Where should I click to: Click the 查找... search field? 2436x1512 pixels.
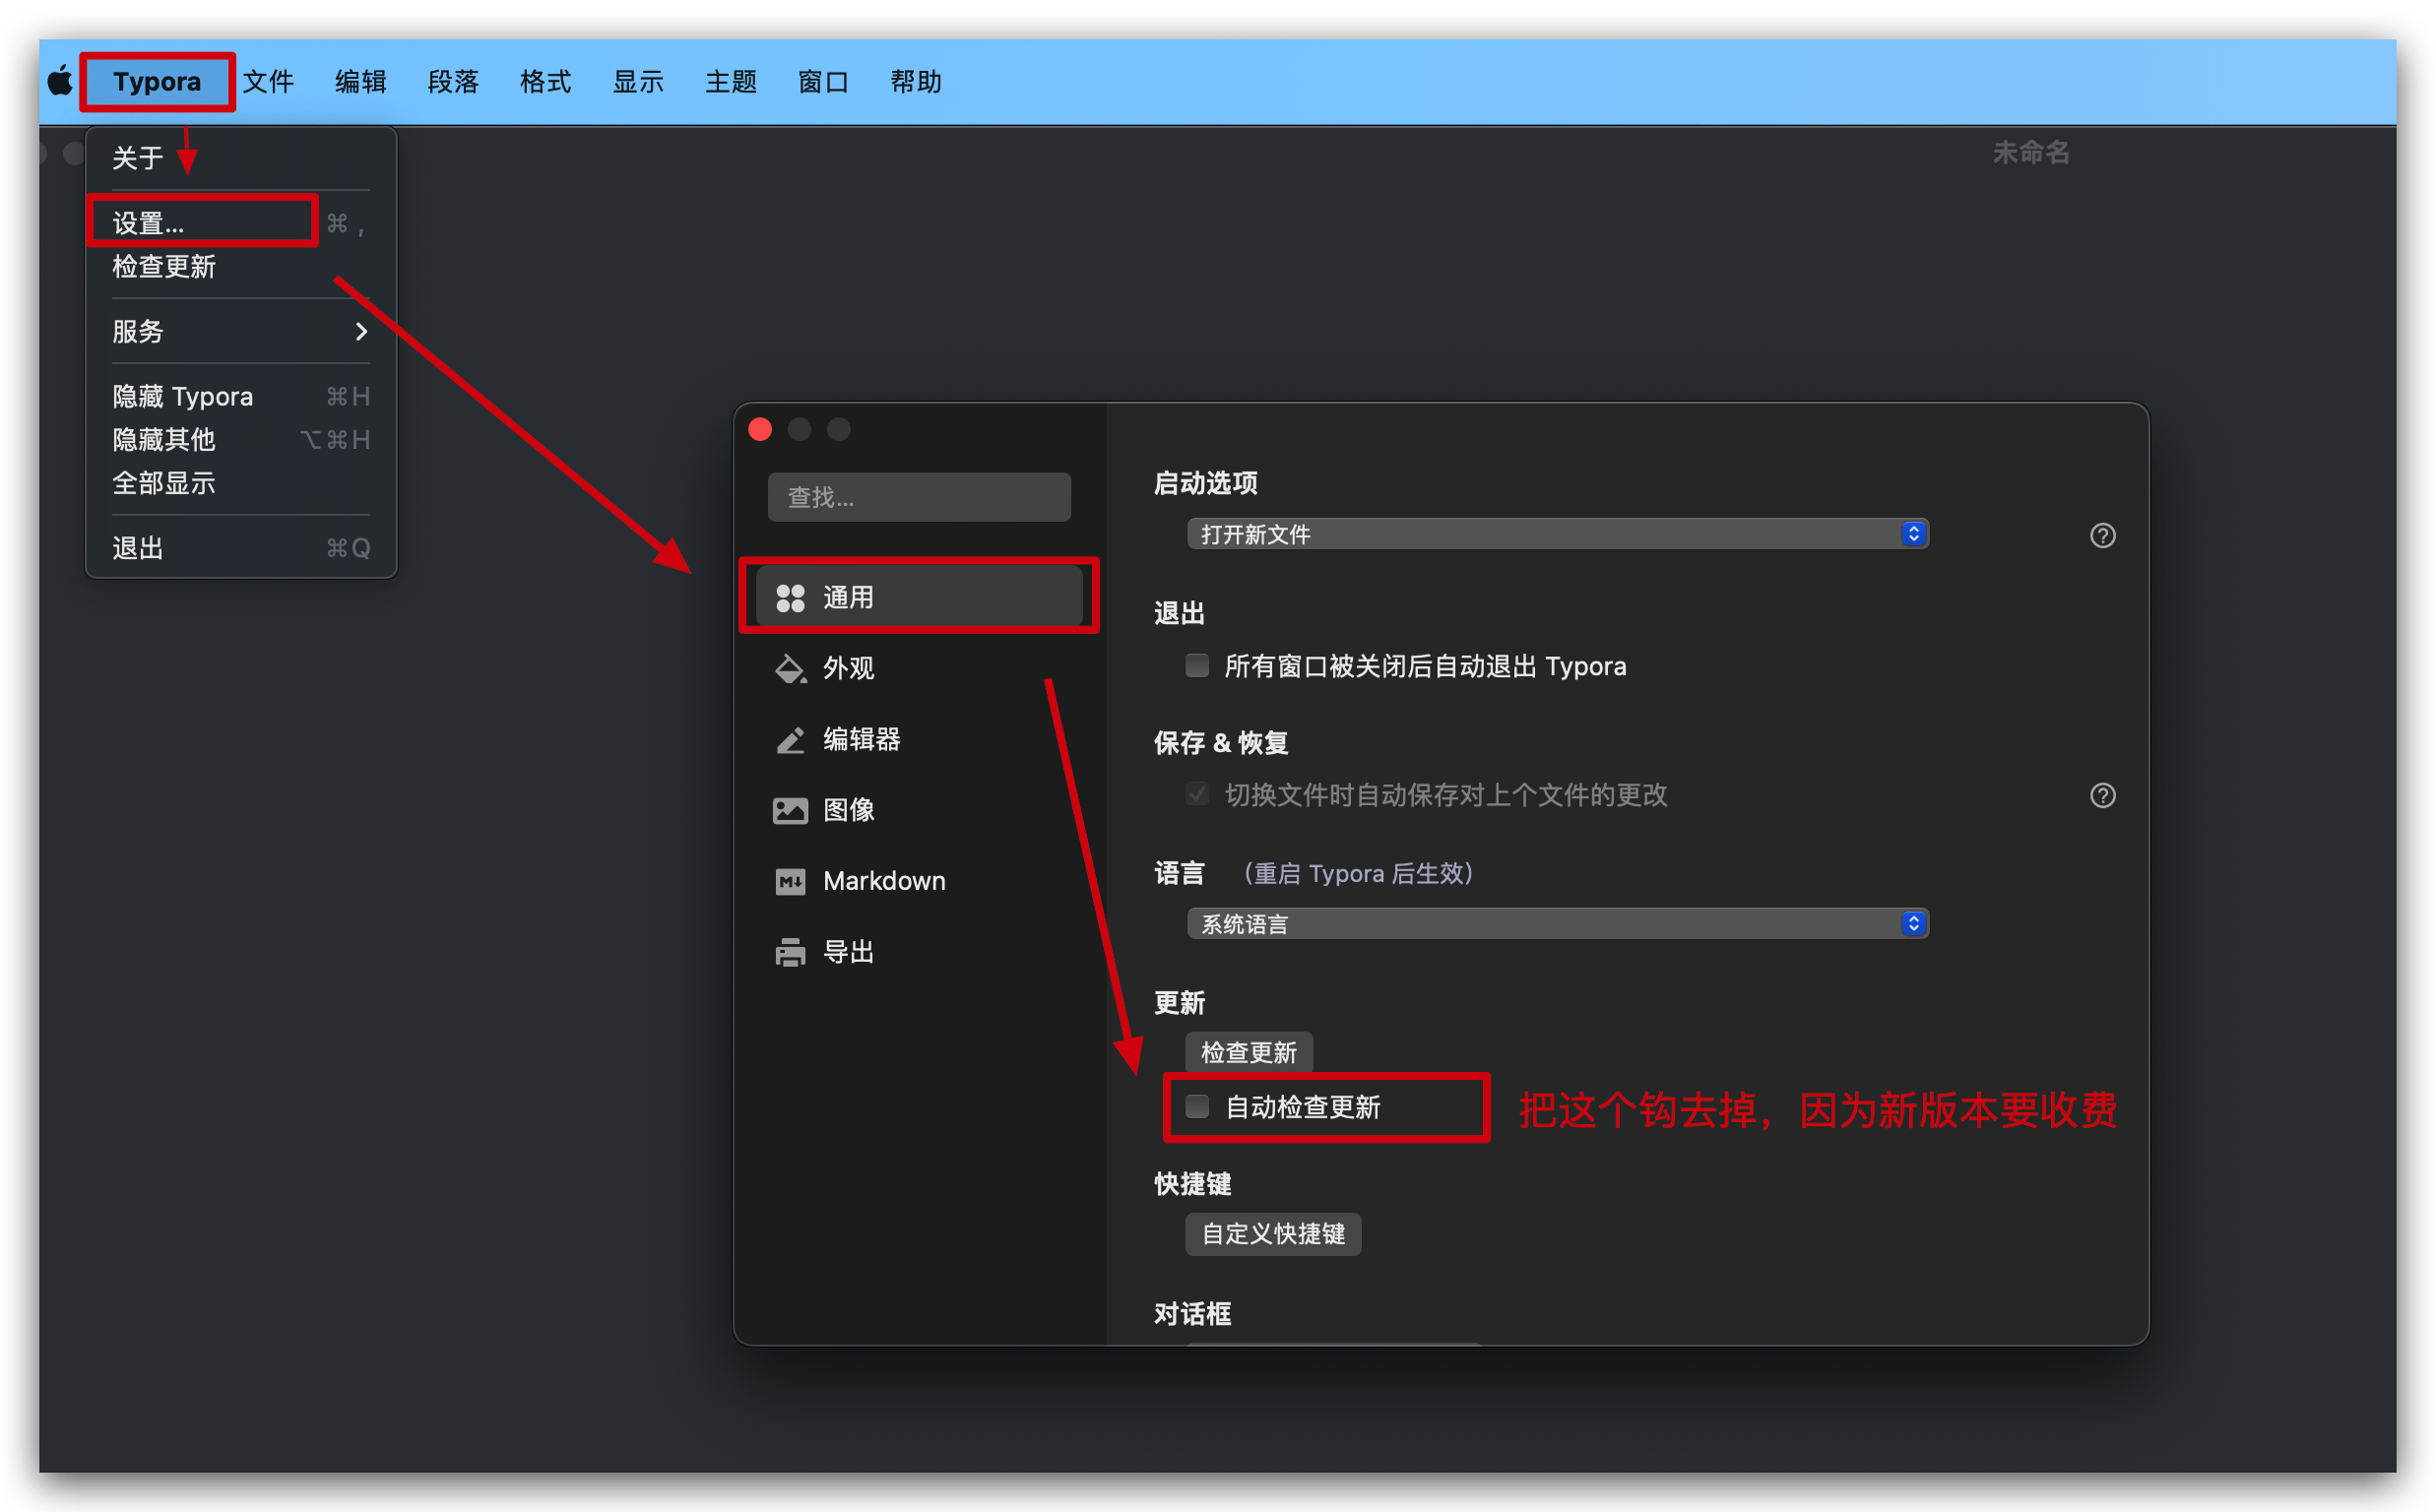tap(919, 497)
